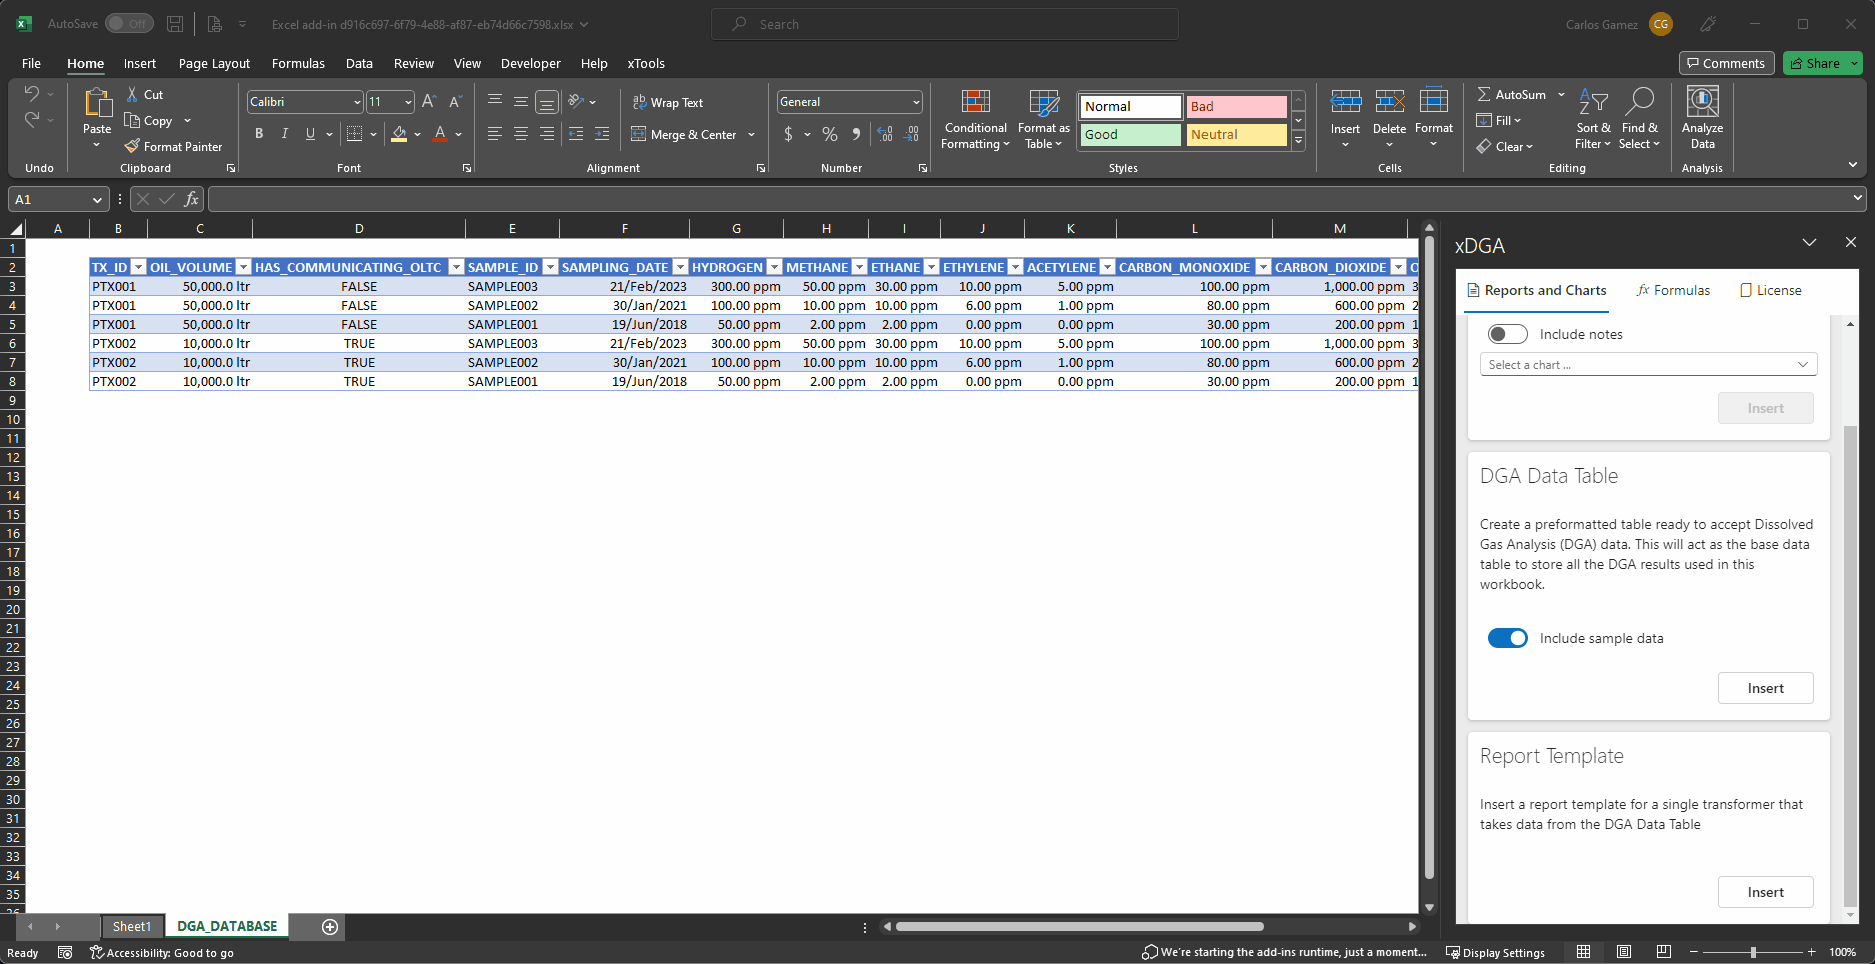Image resolution: width=1875 pixels, height=964 pixels.
Task: Click the Share button
Action: [1820, 63]
